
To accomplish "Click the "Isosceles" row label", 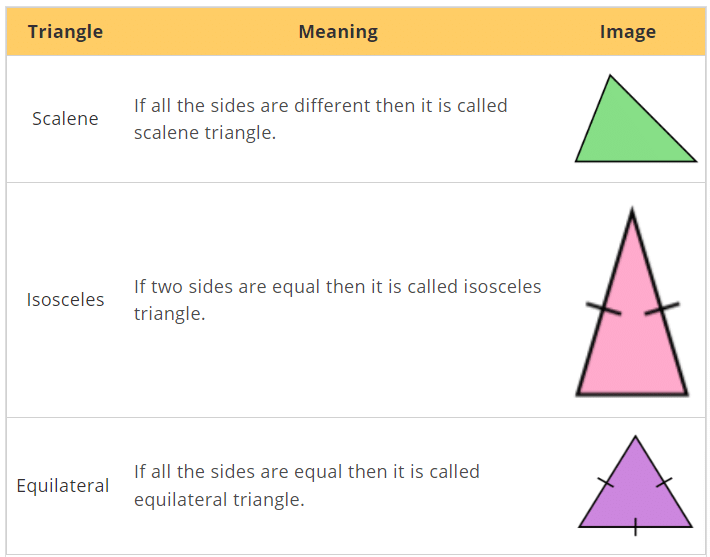I will coord(65,299).
